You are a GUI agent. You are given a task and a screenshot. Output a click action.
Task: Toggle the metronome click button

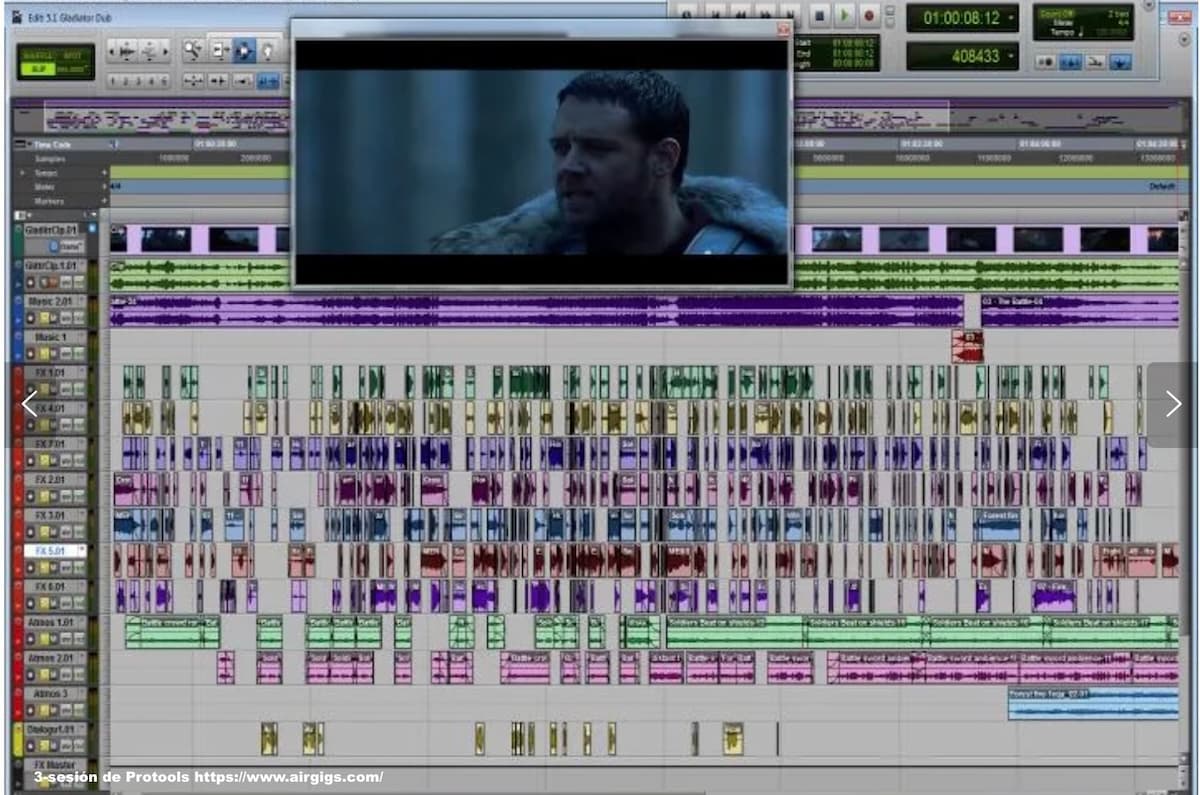click(x=1071, y=61)
